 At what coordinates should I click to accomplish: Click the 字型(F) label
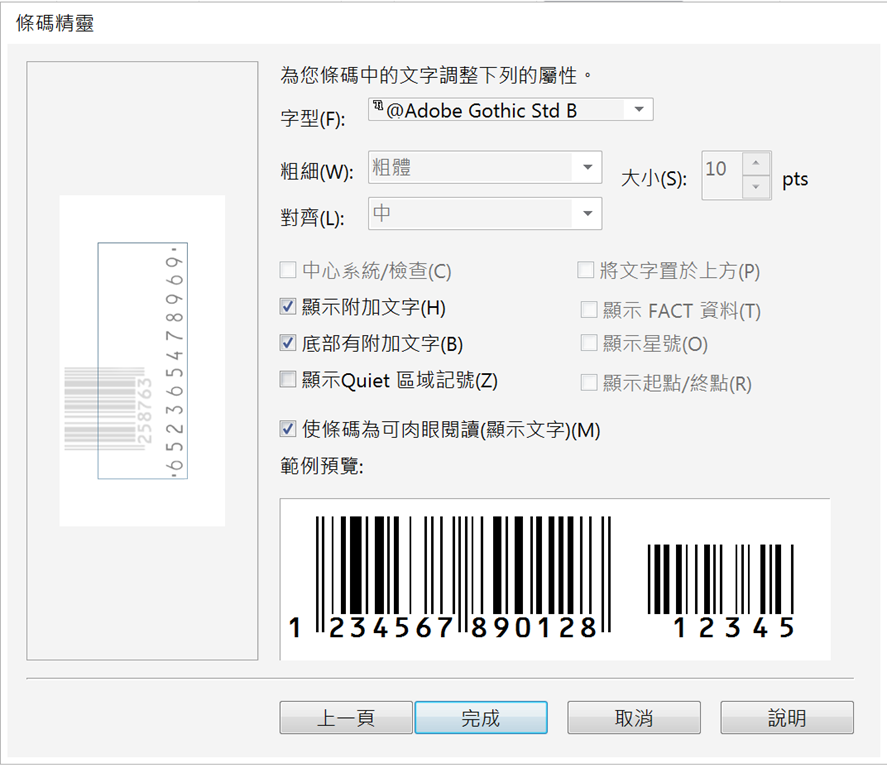(x=313, y=119)
